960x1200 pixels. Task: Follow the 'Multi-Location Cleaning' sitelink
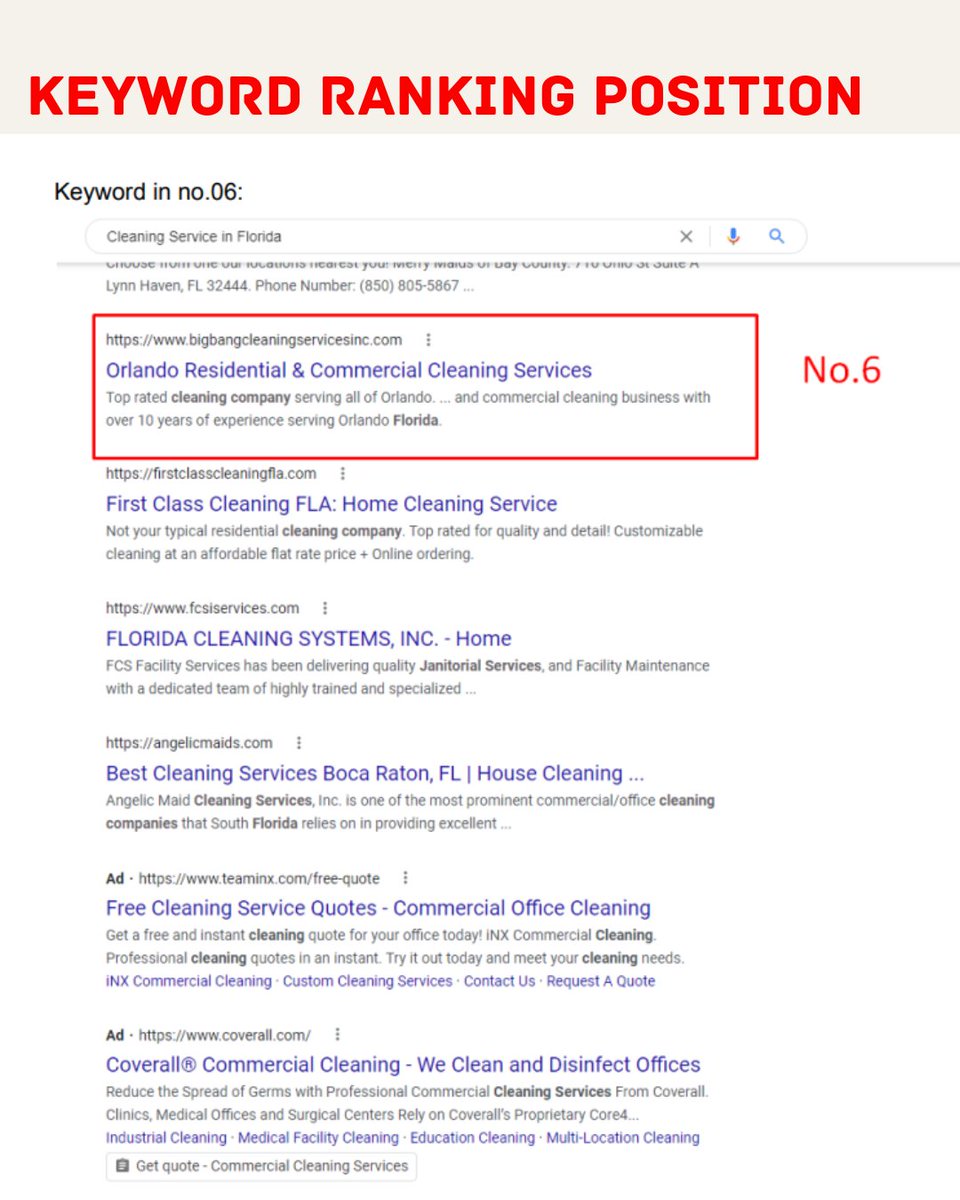623,1138
